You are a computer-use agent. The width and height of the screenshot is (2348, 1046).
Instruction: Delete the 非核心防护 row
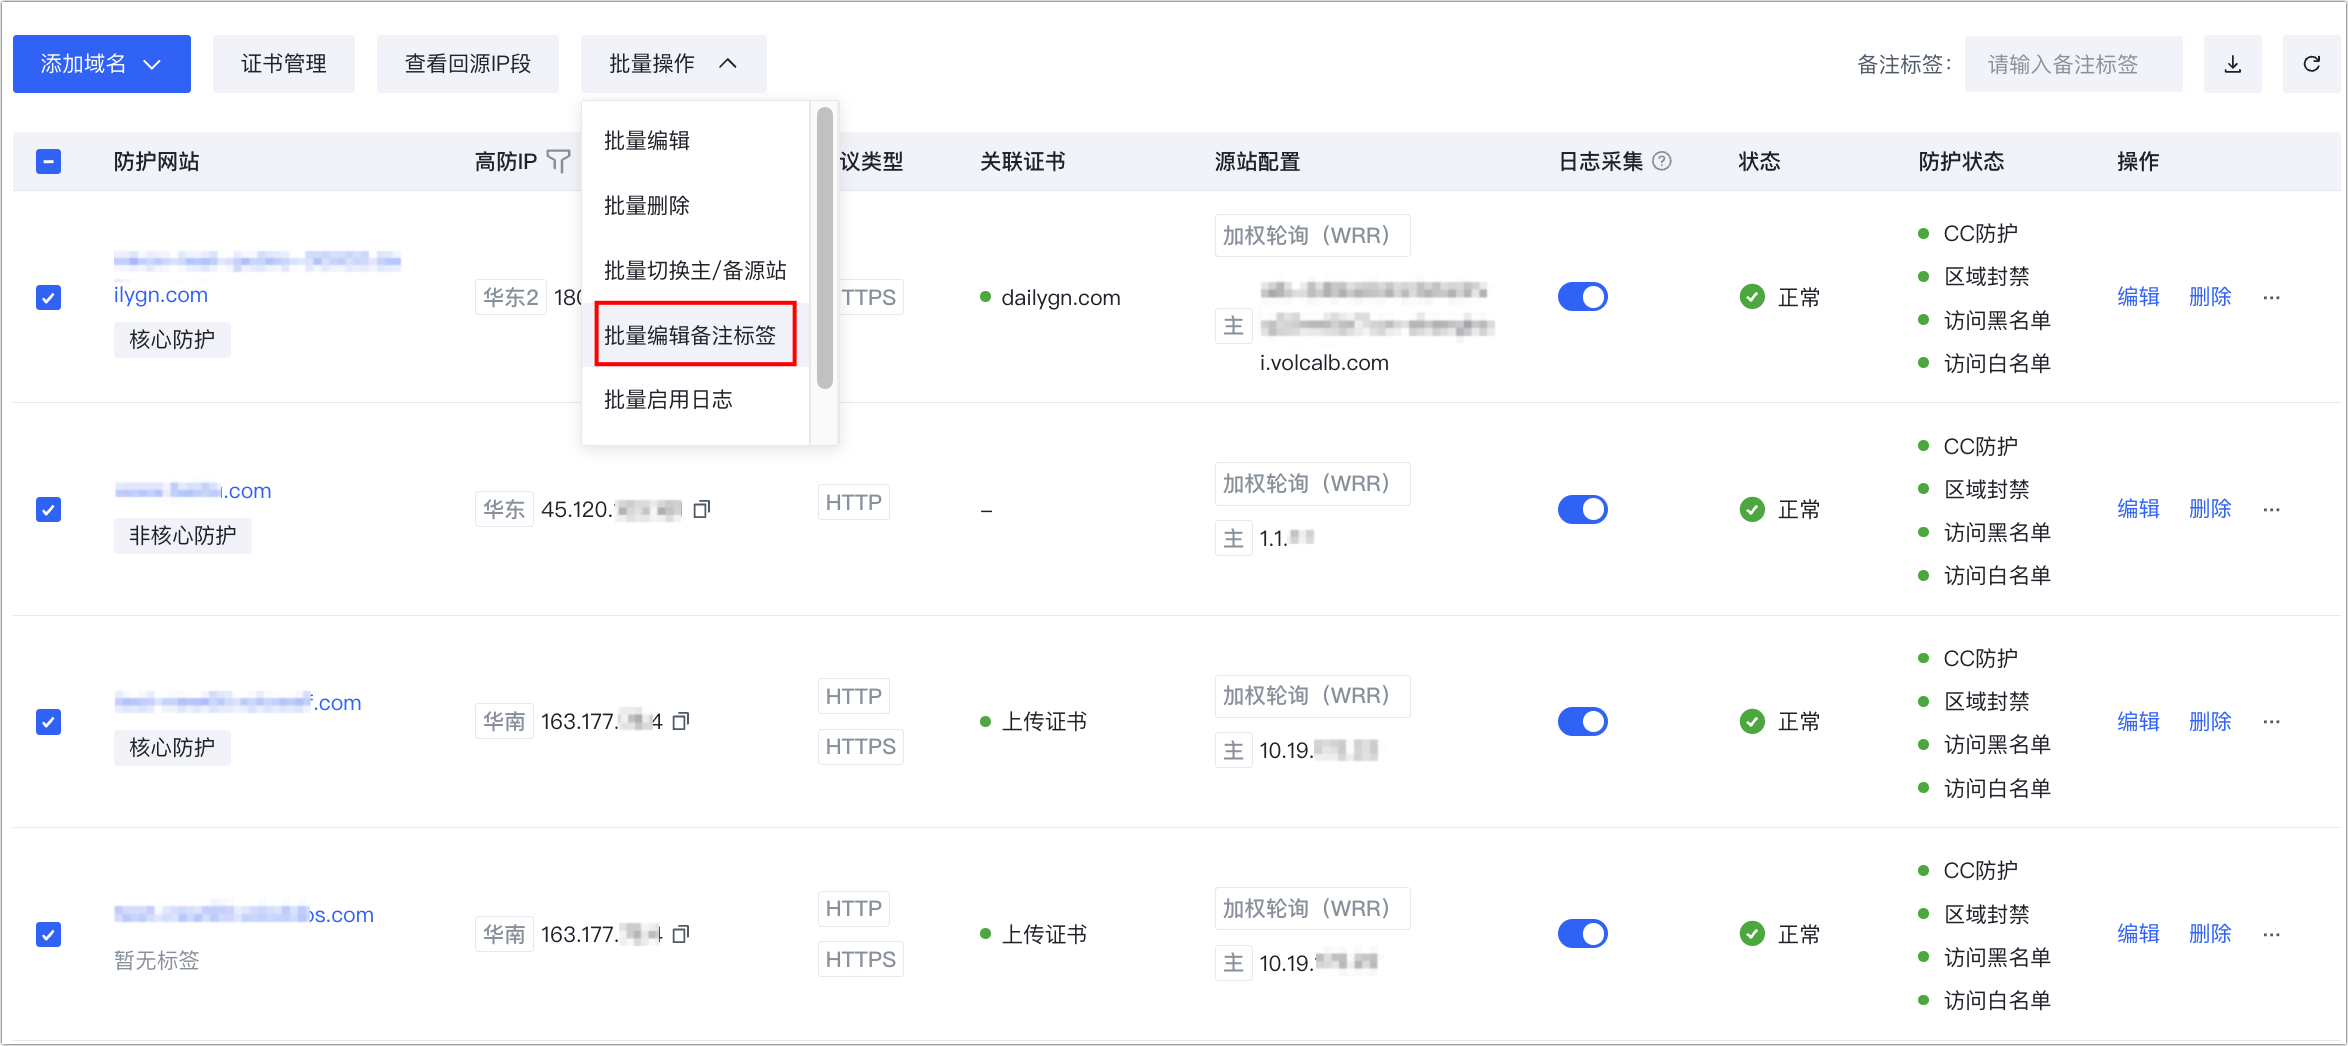(x=2210, y=509)
